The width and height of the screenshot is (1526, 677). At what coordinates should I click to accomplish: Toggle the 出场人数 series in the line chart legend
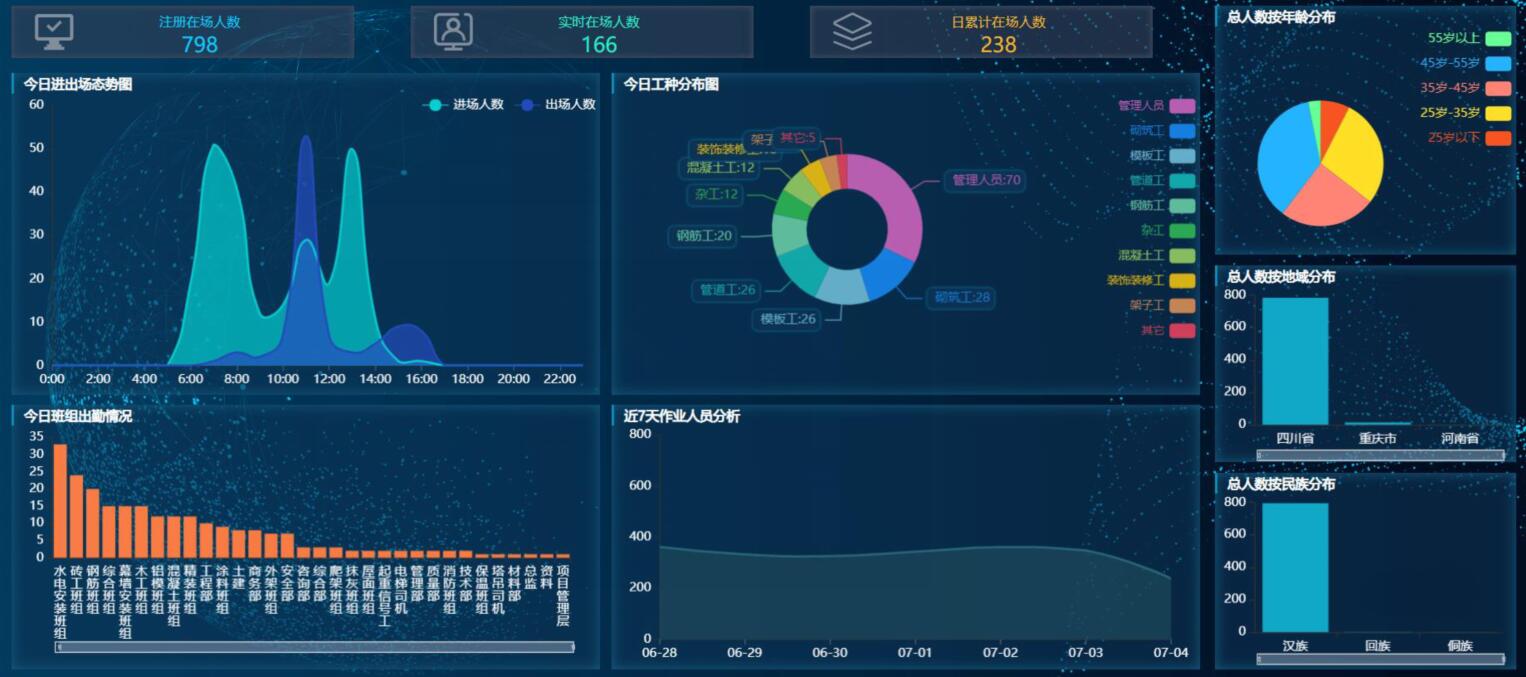(556, 104)
